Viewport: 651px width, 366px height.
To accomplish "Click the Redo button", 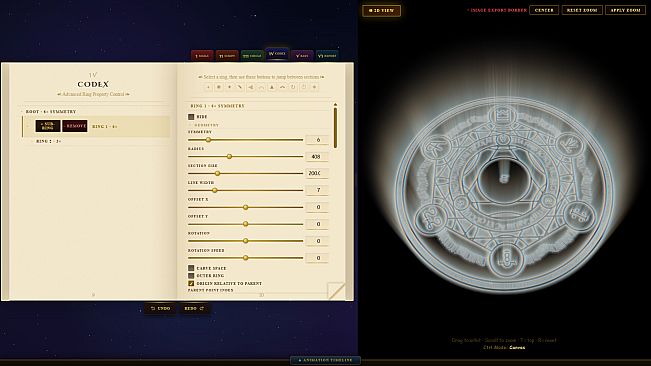I will [194, 308].
